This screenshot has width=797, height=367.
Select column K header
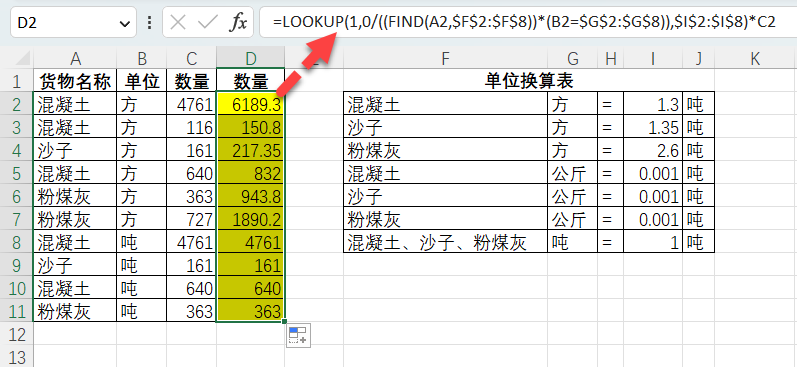tap(755, 59)
